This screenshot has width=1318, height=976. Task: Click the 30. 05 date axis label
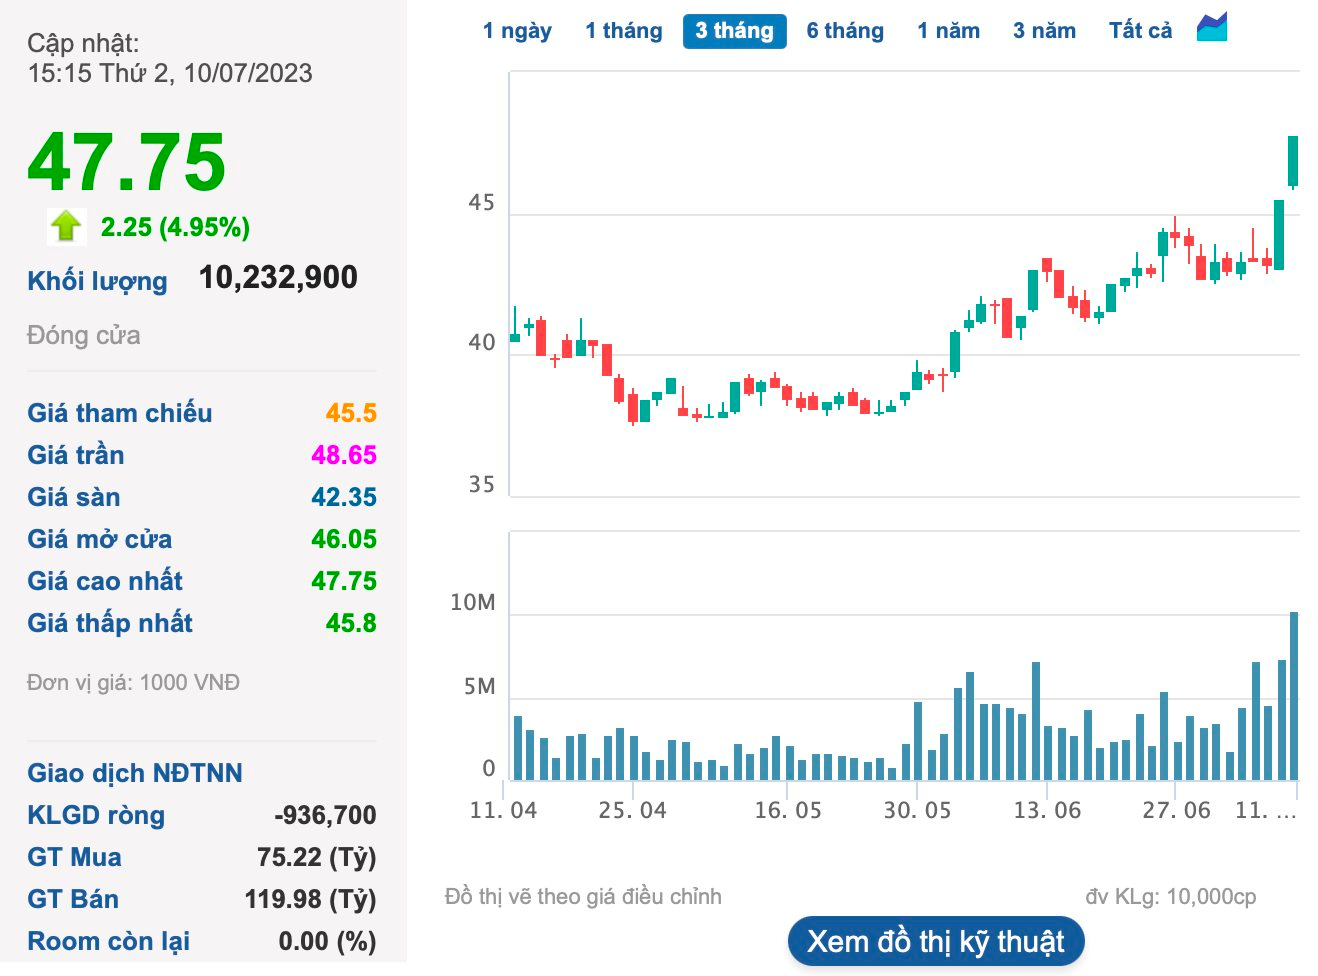click(x=917, y=810)
